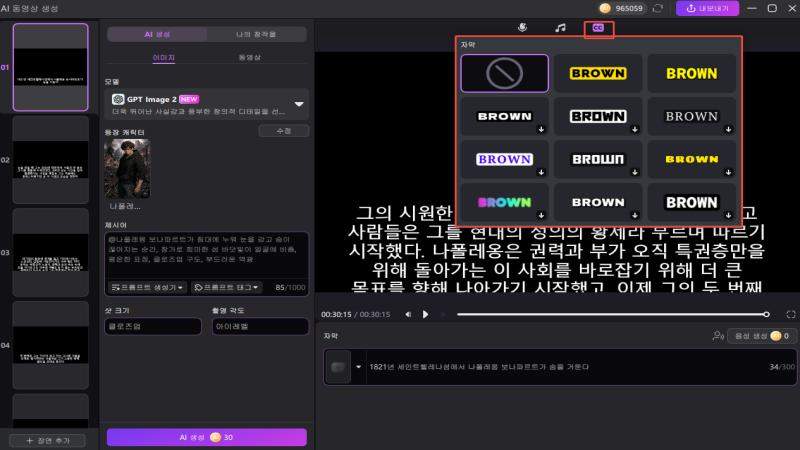
Task: Expand the arrow beside the 1821년 subtitle line
Action: [358, 367]
